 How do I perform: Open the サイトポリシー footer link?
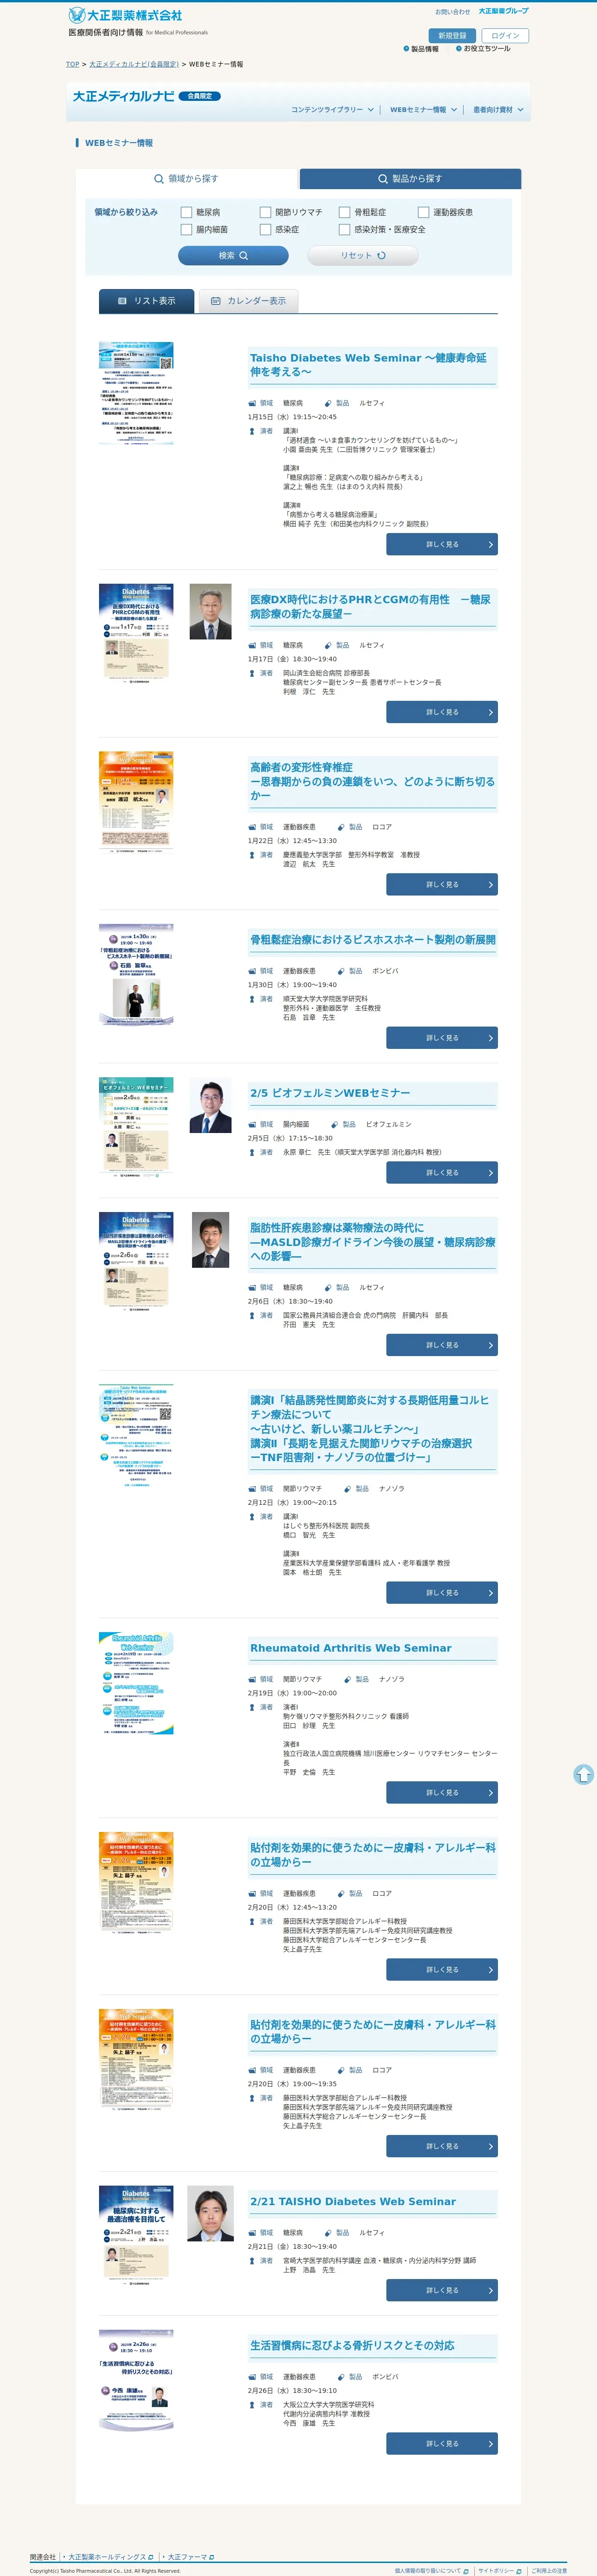tap(499, 2570)
